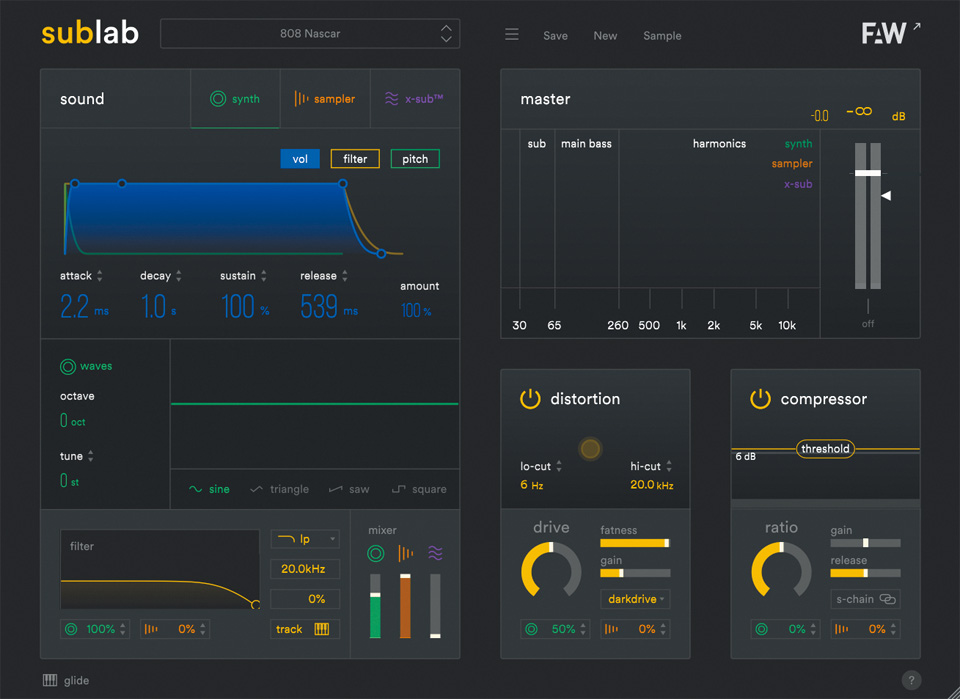Click the compressor release slider
The width and height of the screenshot is (960, 699).
865,573
